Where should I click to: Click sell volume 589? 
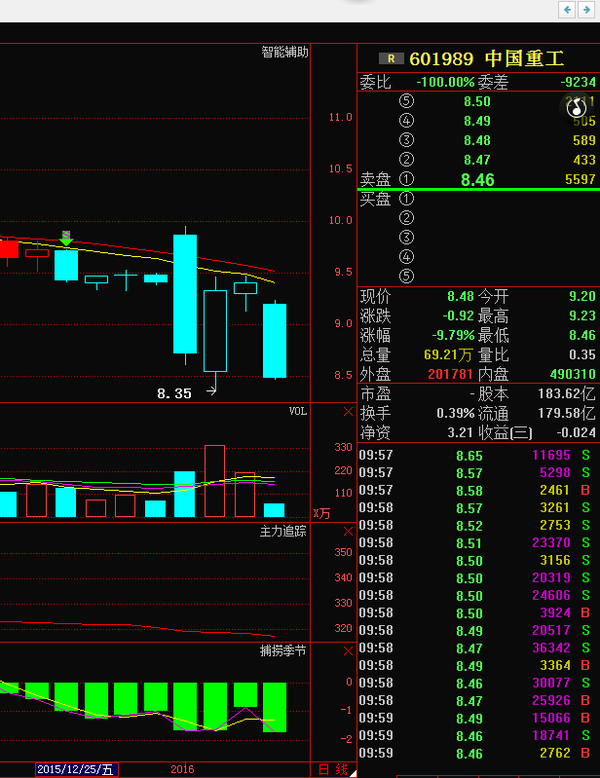(x=584, y=140)
